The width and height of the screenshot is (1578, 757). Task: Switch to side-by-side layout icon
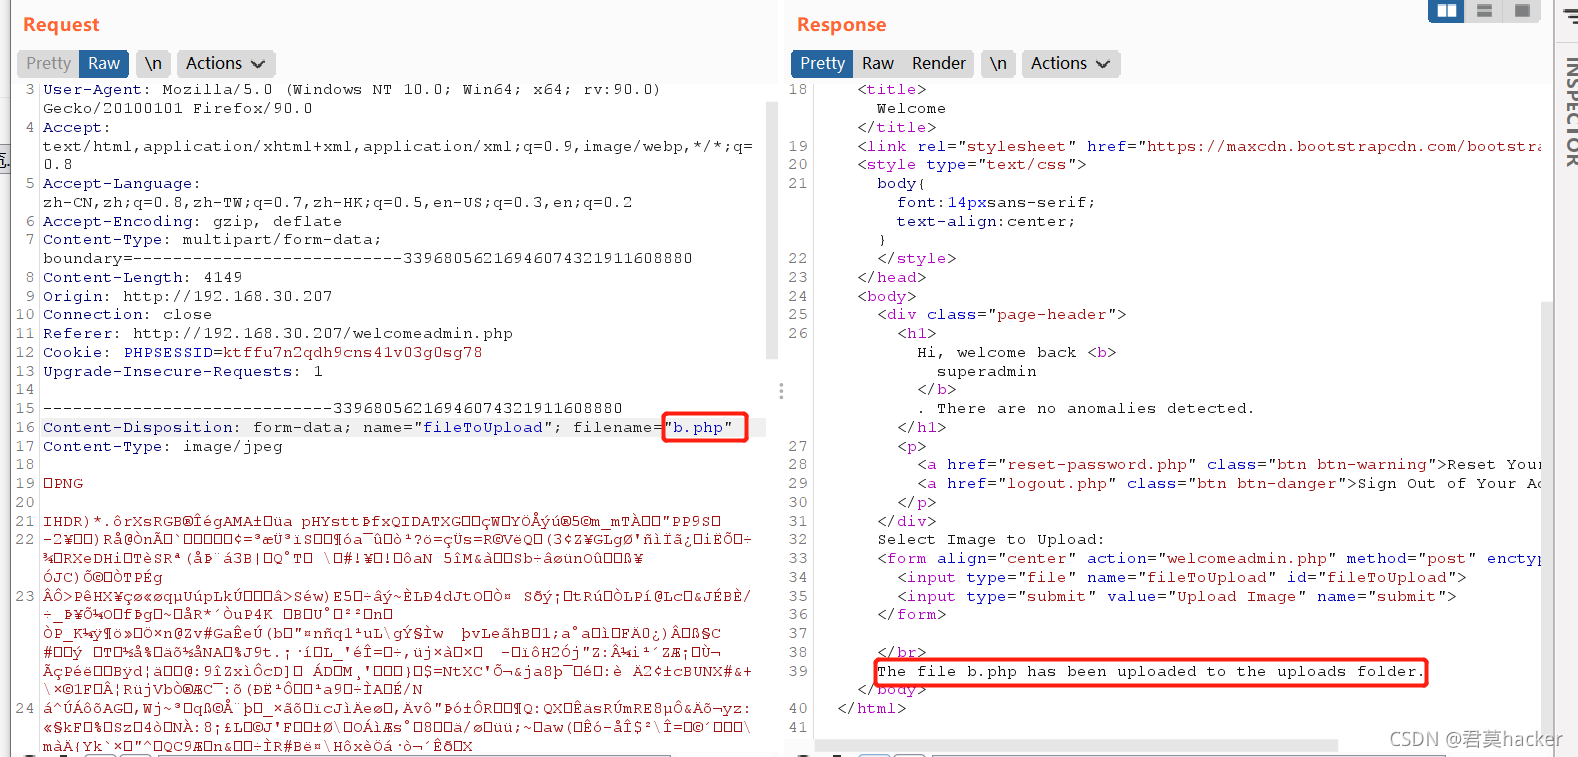coord(1446,11)
